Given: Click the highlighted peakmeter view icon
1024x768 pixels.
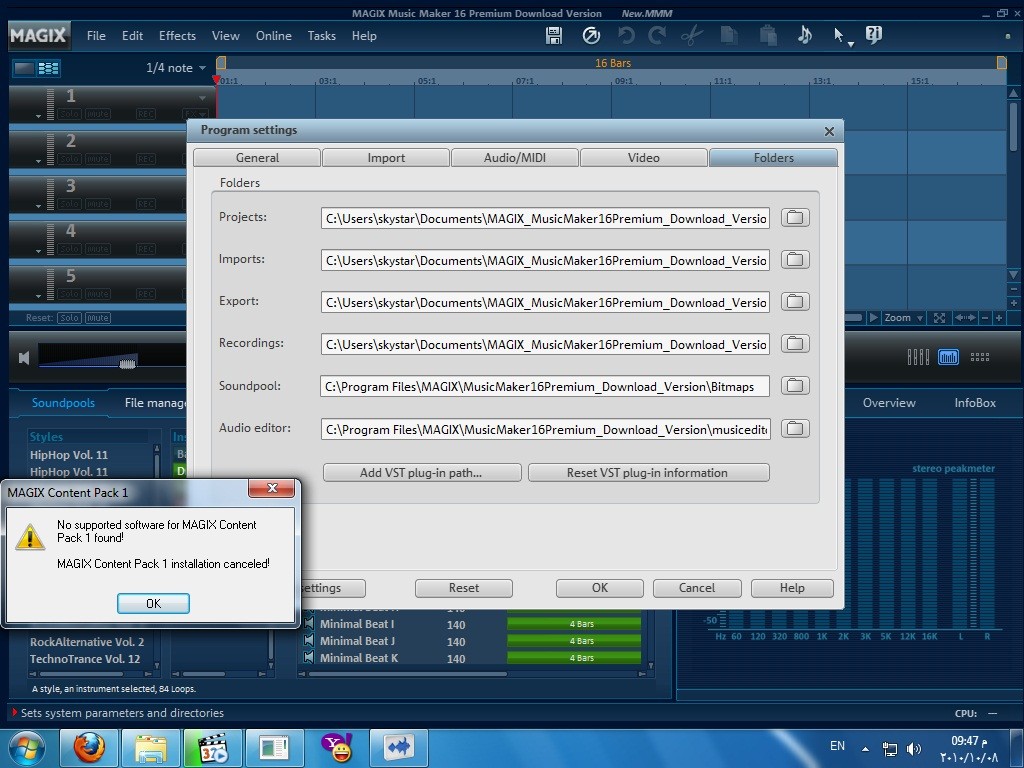Looking at the screenshot, I should pos(948,357).
